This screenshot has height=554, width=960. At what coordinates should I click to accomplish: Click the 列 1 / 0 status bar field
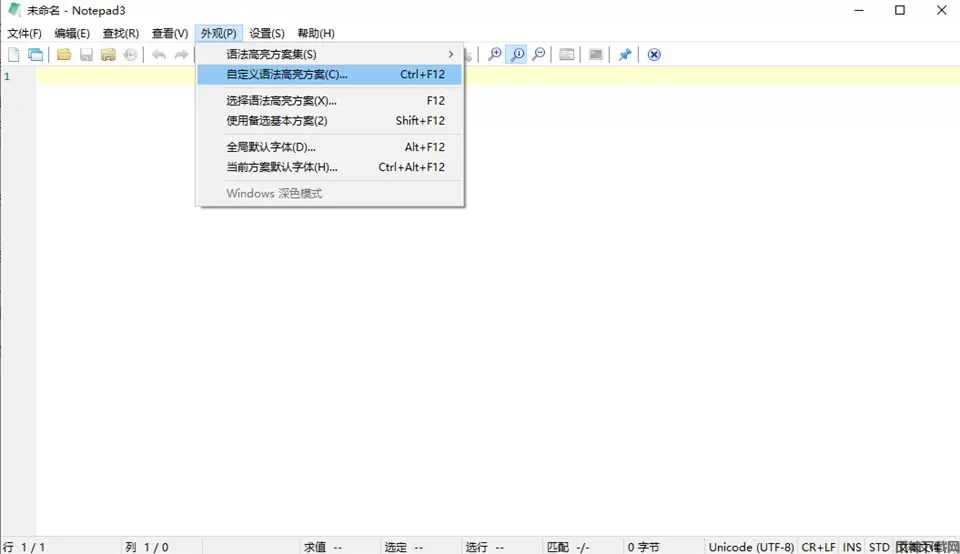point(162,547)
